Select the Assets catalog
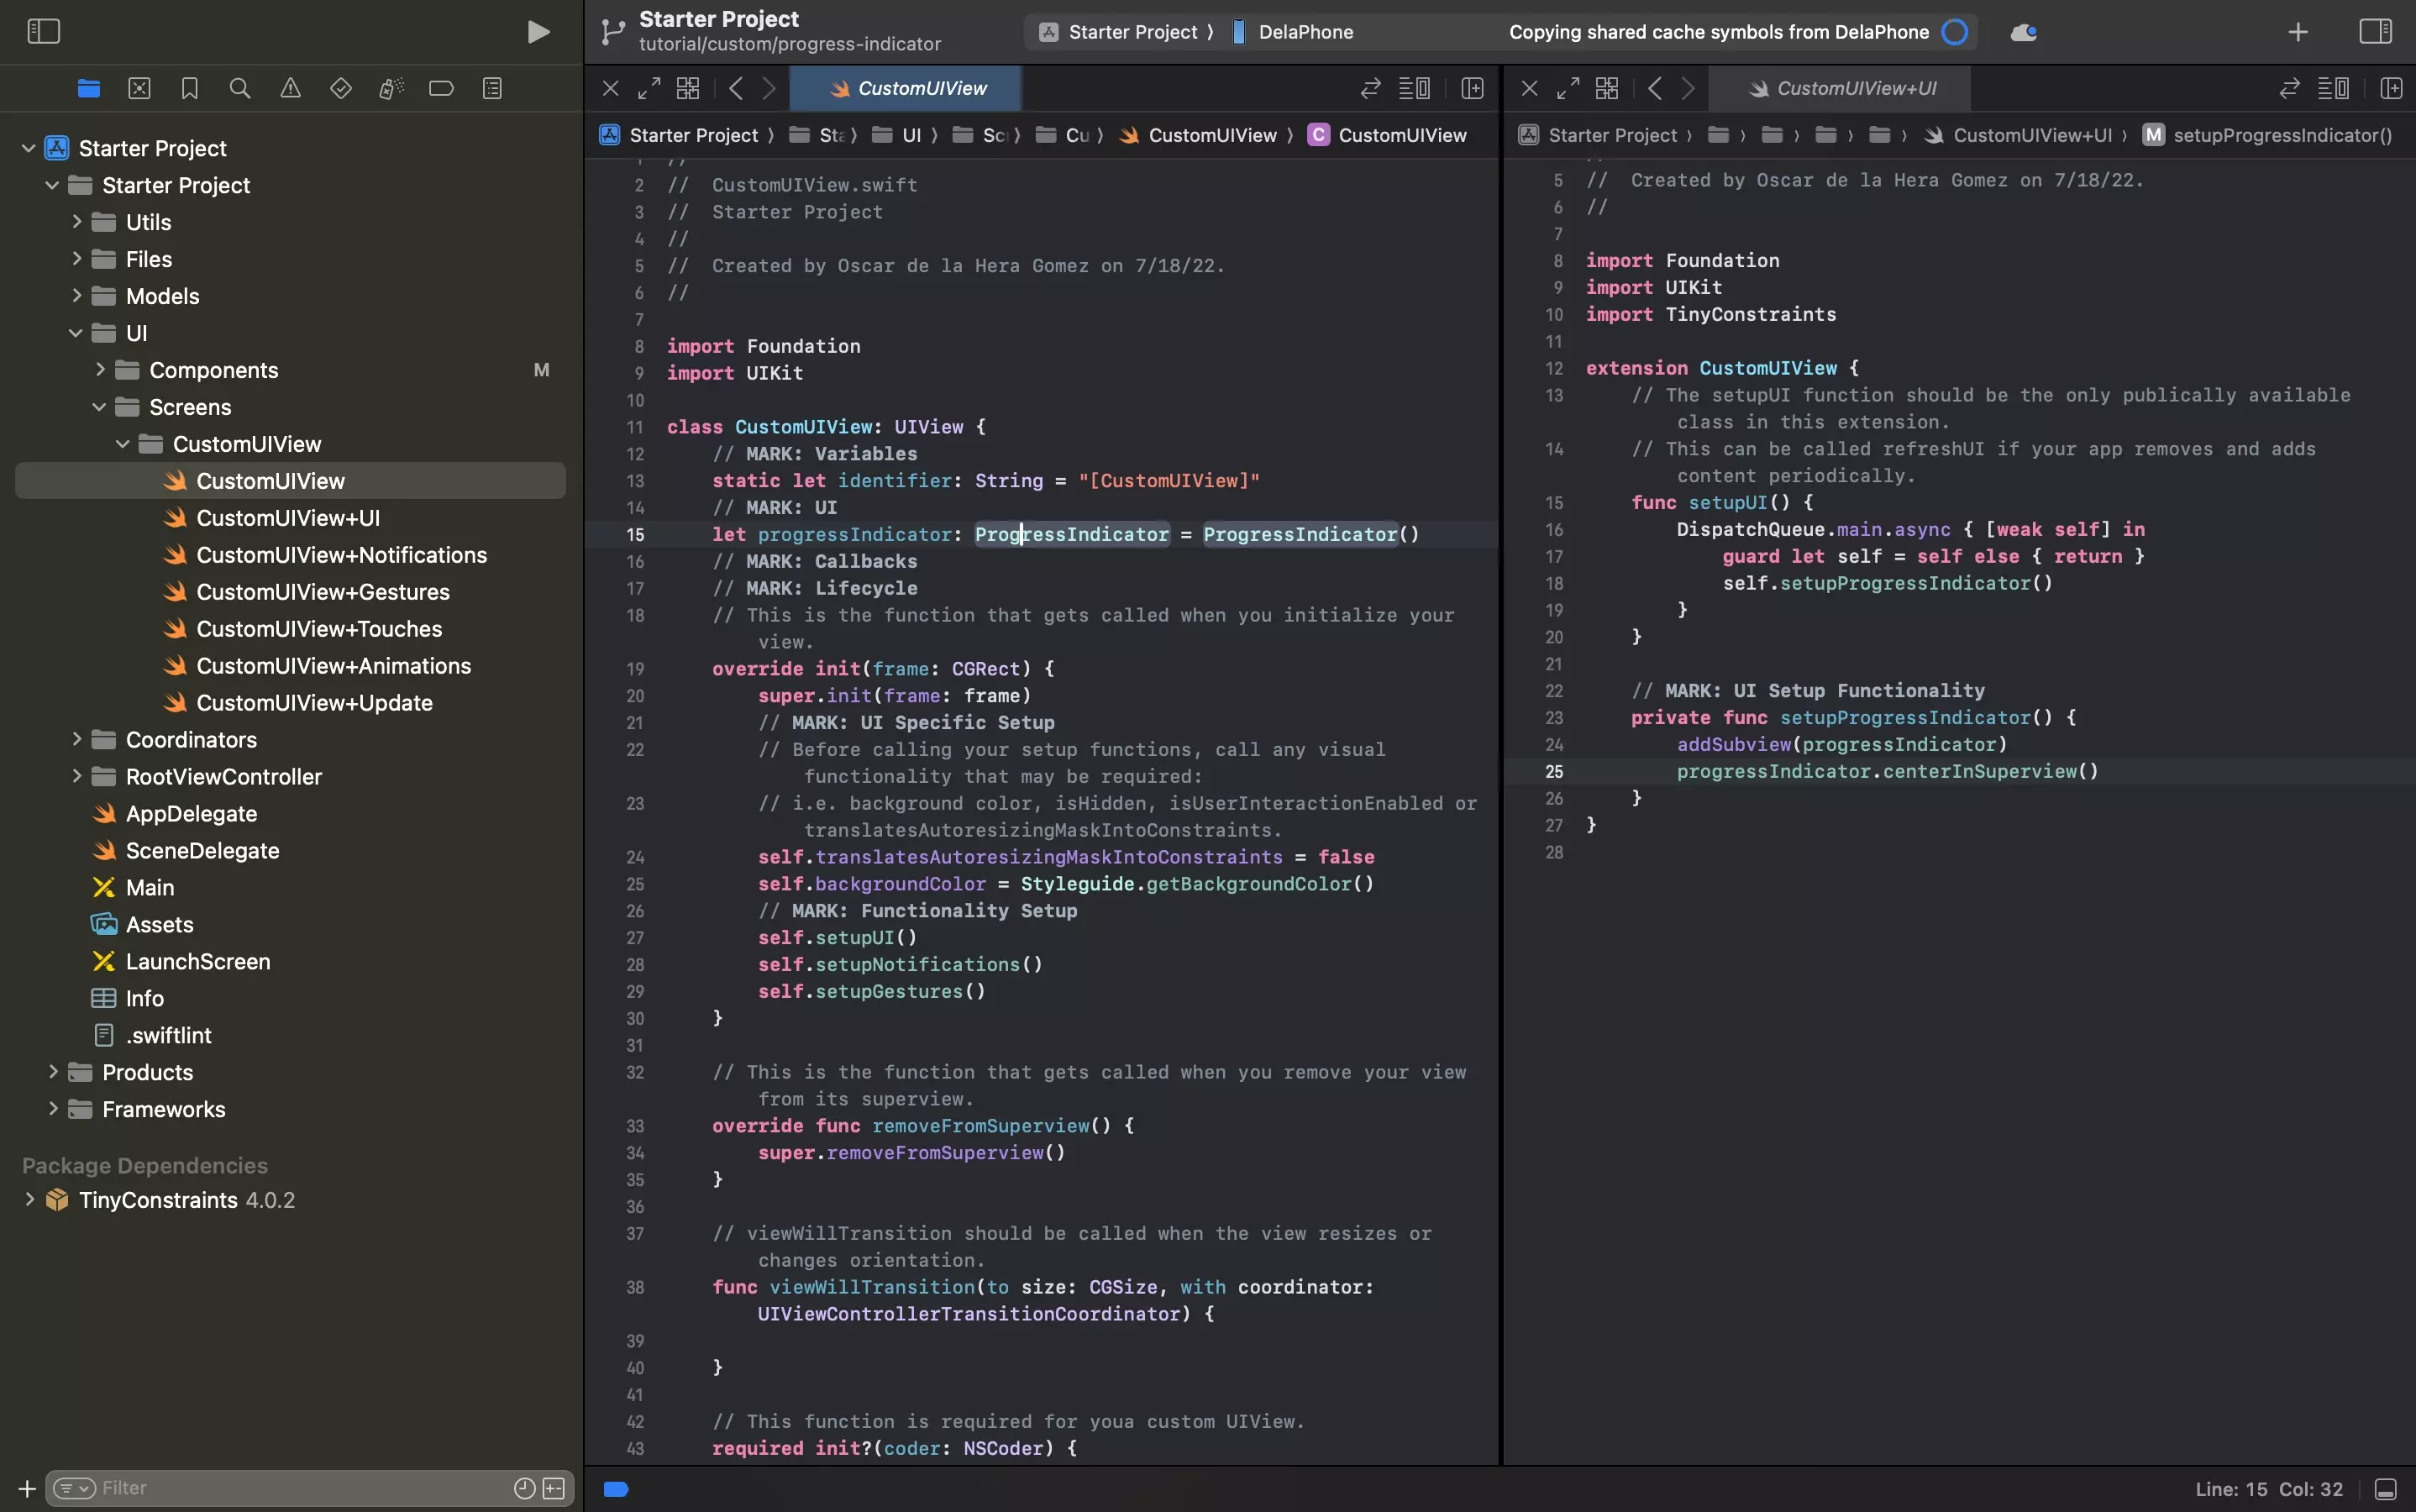2416x1512 pixels. click(x=159, y=925)
